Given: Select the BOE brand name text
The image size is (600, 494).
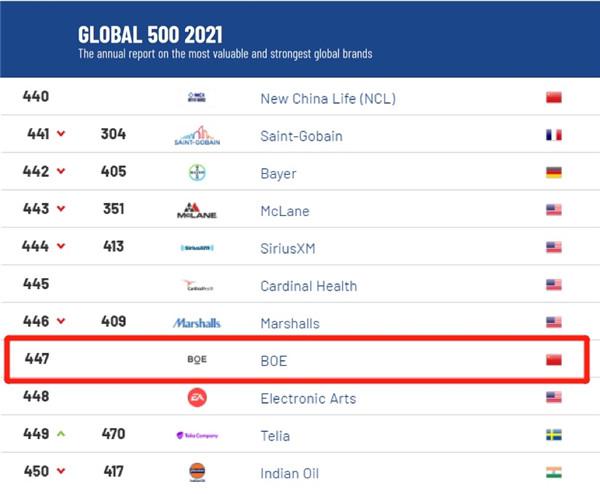Looking at the screenshot, I should pos(272,361).
